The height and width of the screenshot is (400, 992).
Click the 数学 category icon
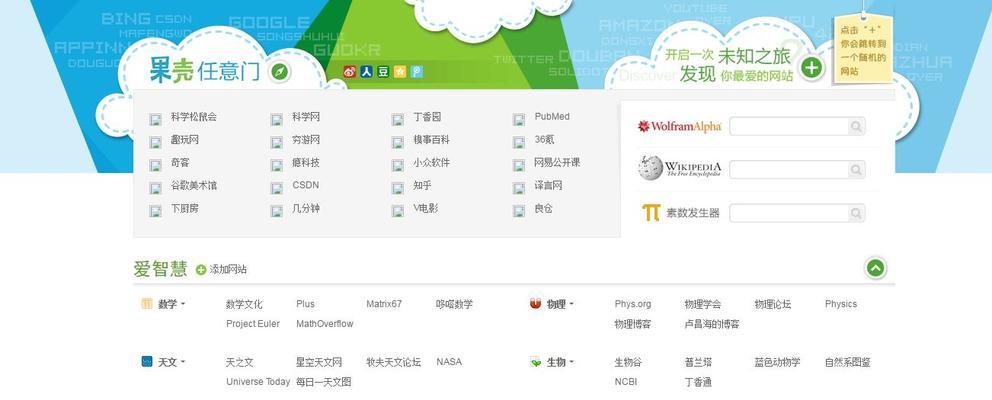click(x=147, y=304)
